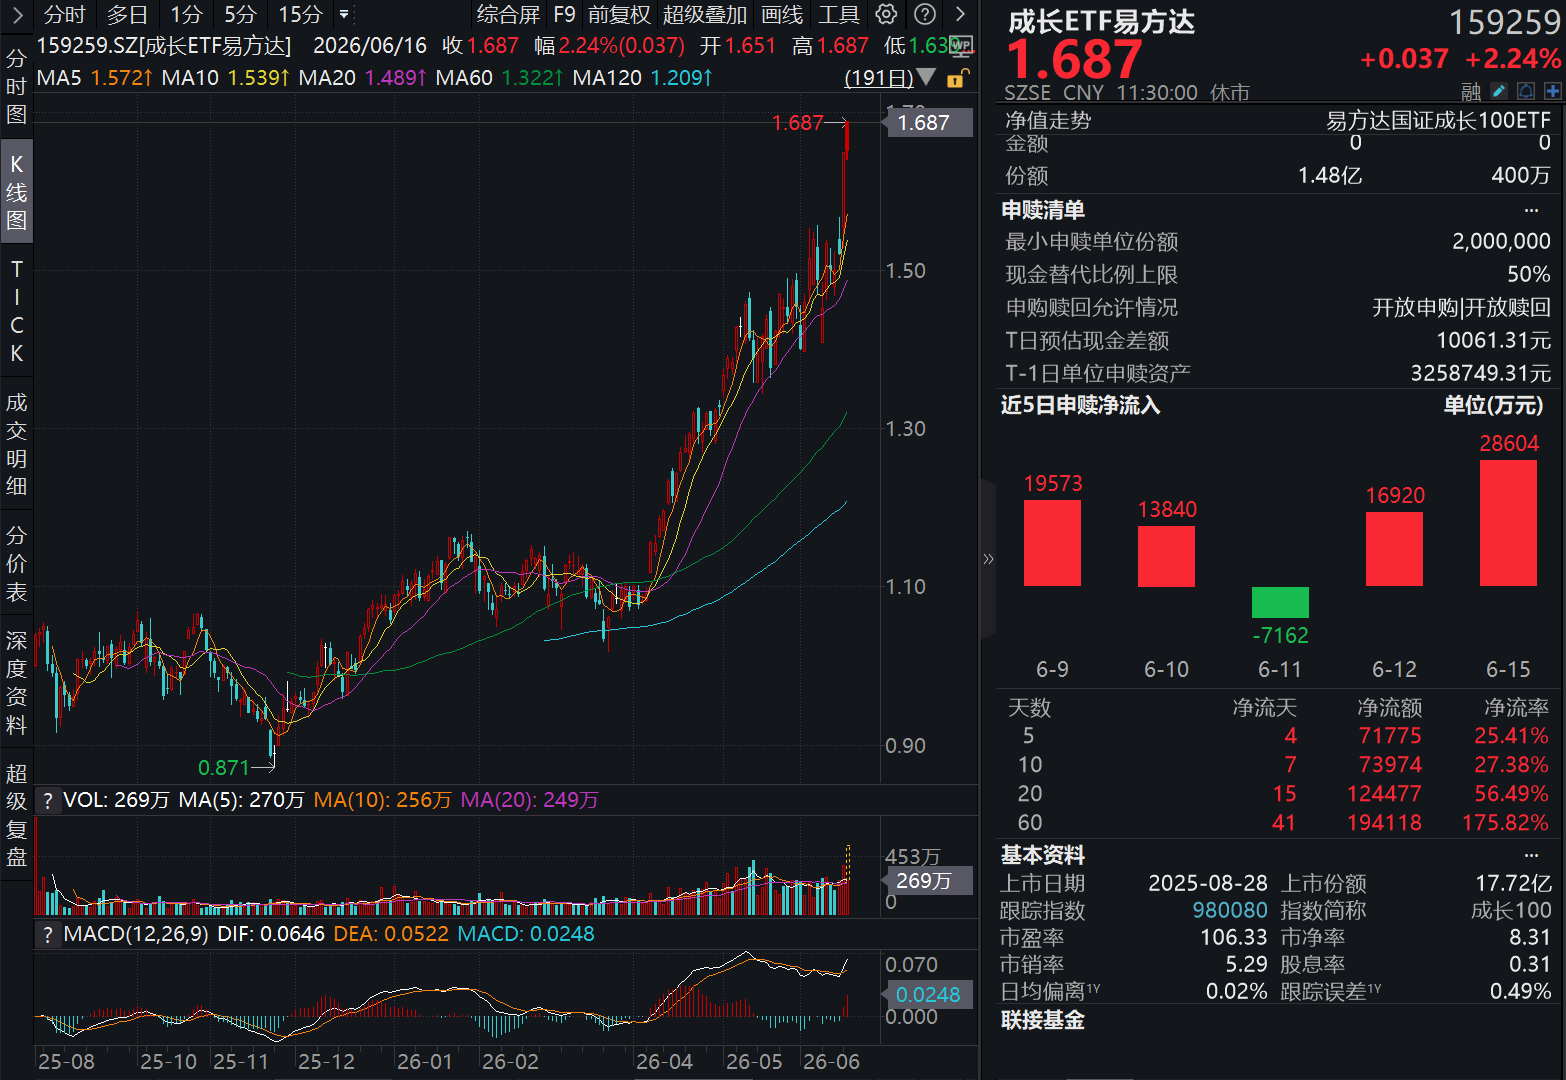Click the 6-9 net inflow bar 19573
This screenshot has height=1080, width=1566.
pos(1052,542)
